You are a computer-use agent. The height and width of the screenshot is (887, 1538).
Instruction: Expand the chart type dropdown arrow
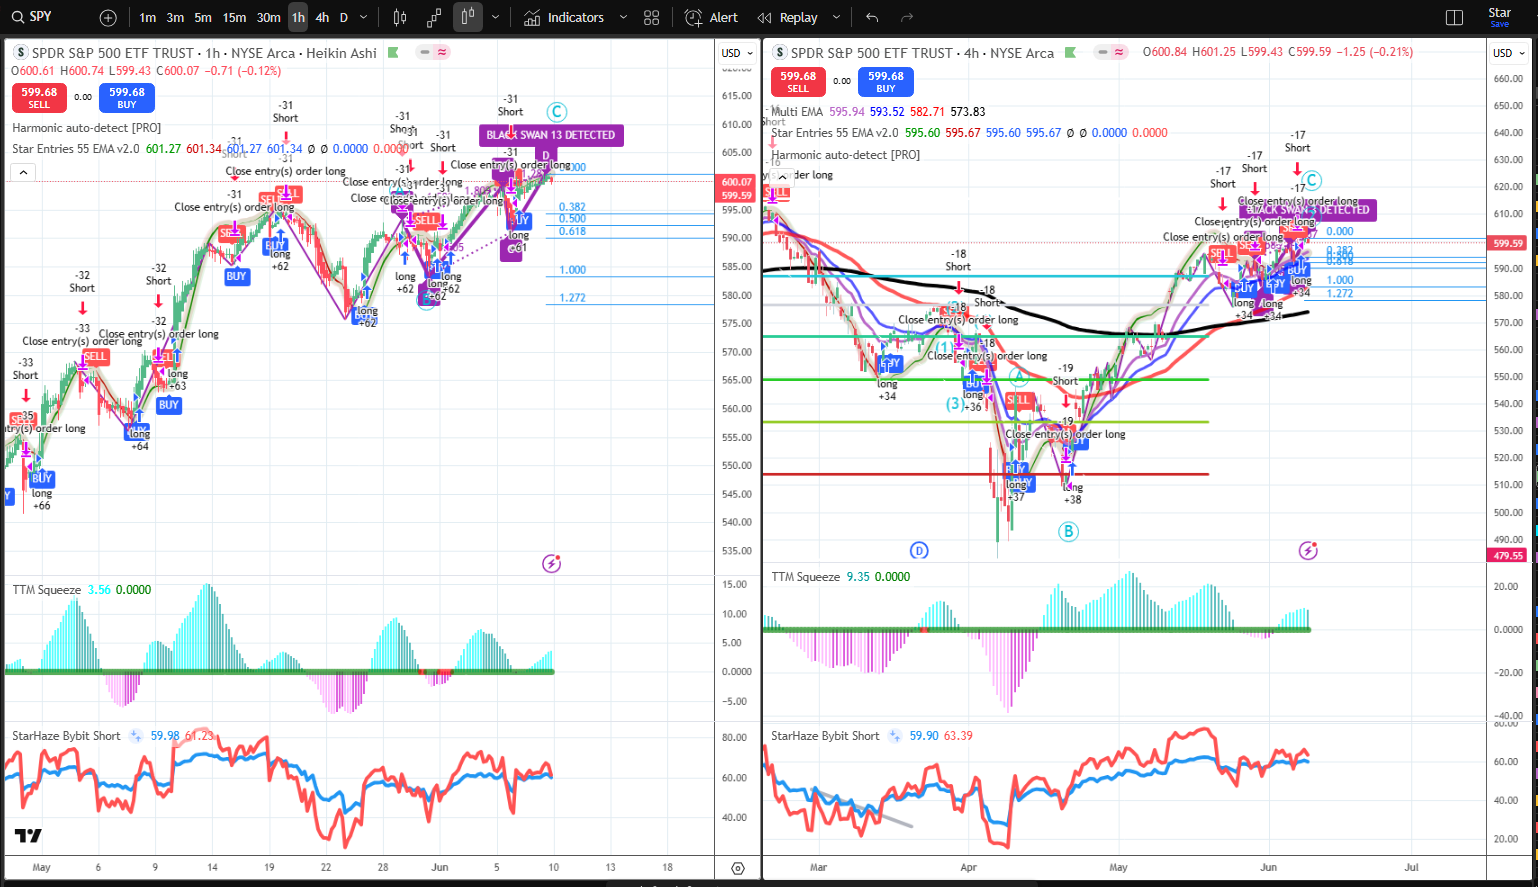click(x=495, y=18)
